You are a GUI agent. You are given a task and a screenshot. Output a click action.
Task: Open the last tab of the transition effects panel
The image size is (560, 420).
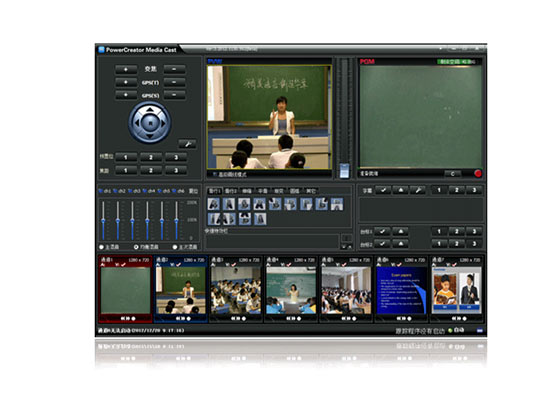311,191
